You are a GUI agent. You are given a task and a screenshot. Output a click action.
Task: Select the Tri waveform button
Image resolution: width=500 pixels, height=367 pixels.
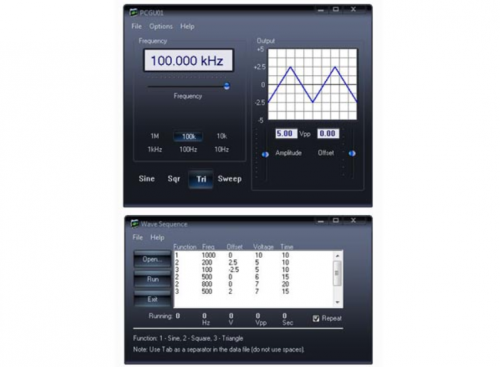(x=201, y=179)
